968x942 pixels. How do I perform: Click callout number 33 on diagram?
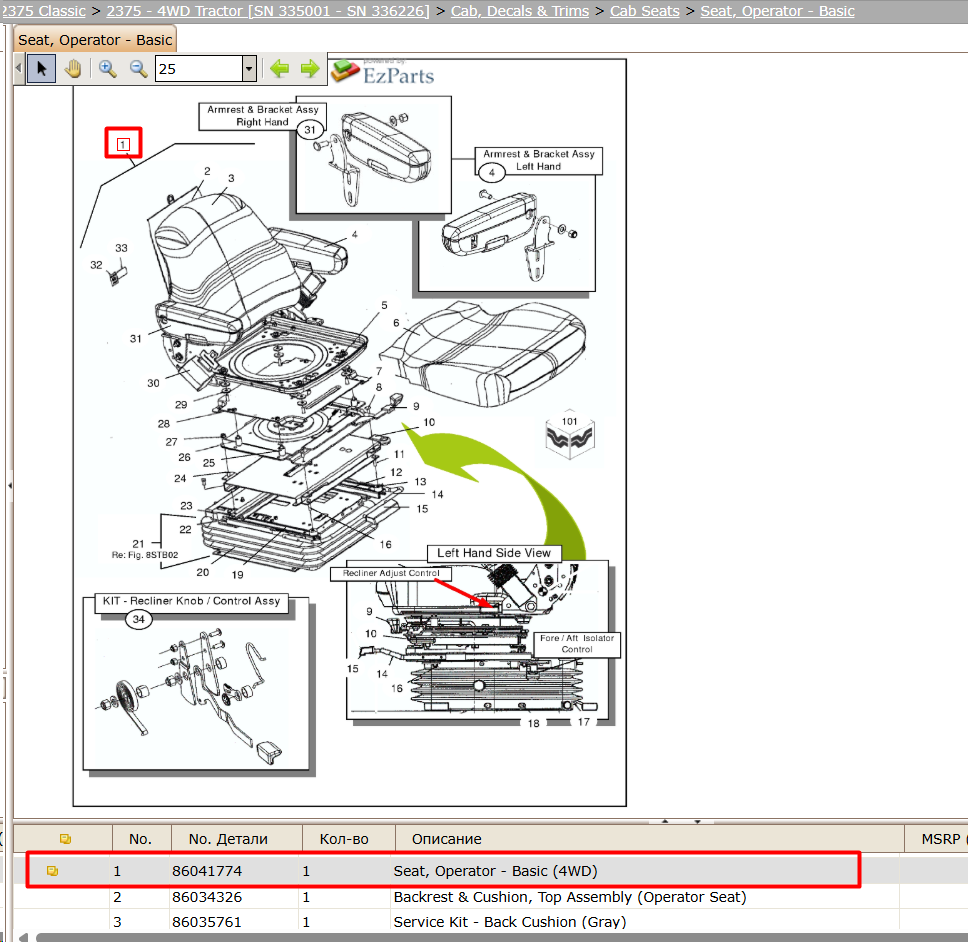pos(121,248)
